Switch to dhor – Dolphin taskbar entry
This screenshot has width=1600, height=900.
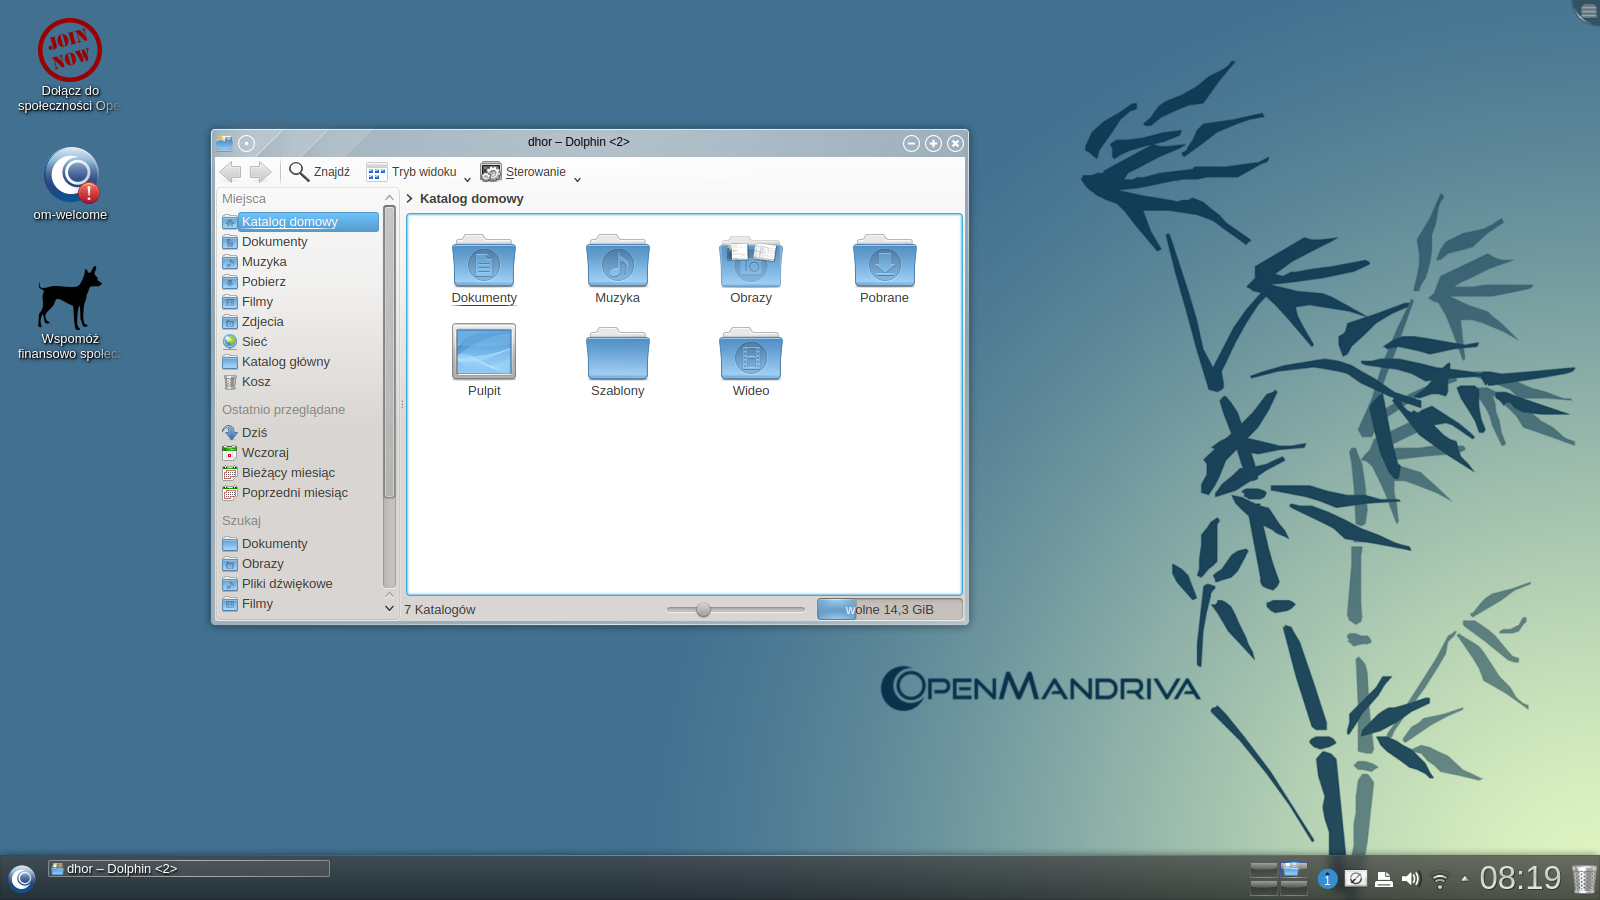pyautogui.click(x=189, y=869)
